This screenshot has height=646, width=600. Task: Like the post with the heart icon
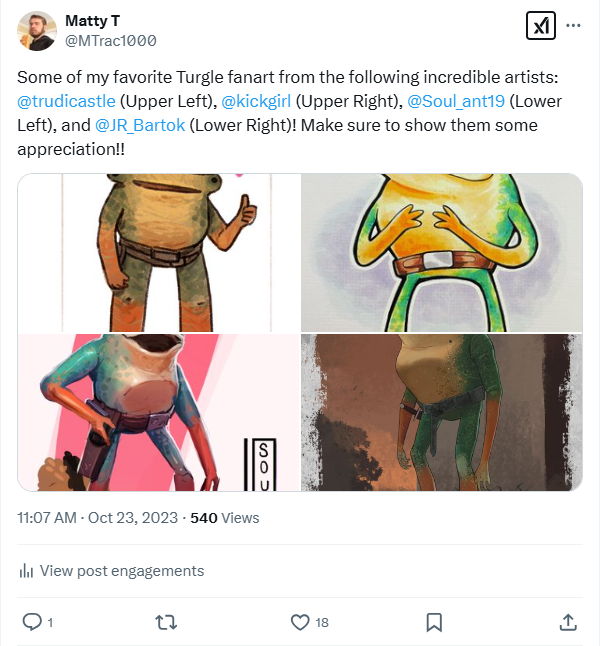pos(300,622)
